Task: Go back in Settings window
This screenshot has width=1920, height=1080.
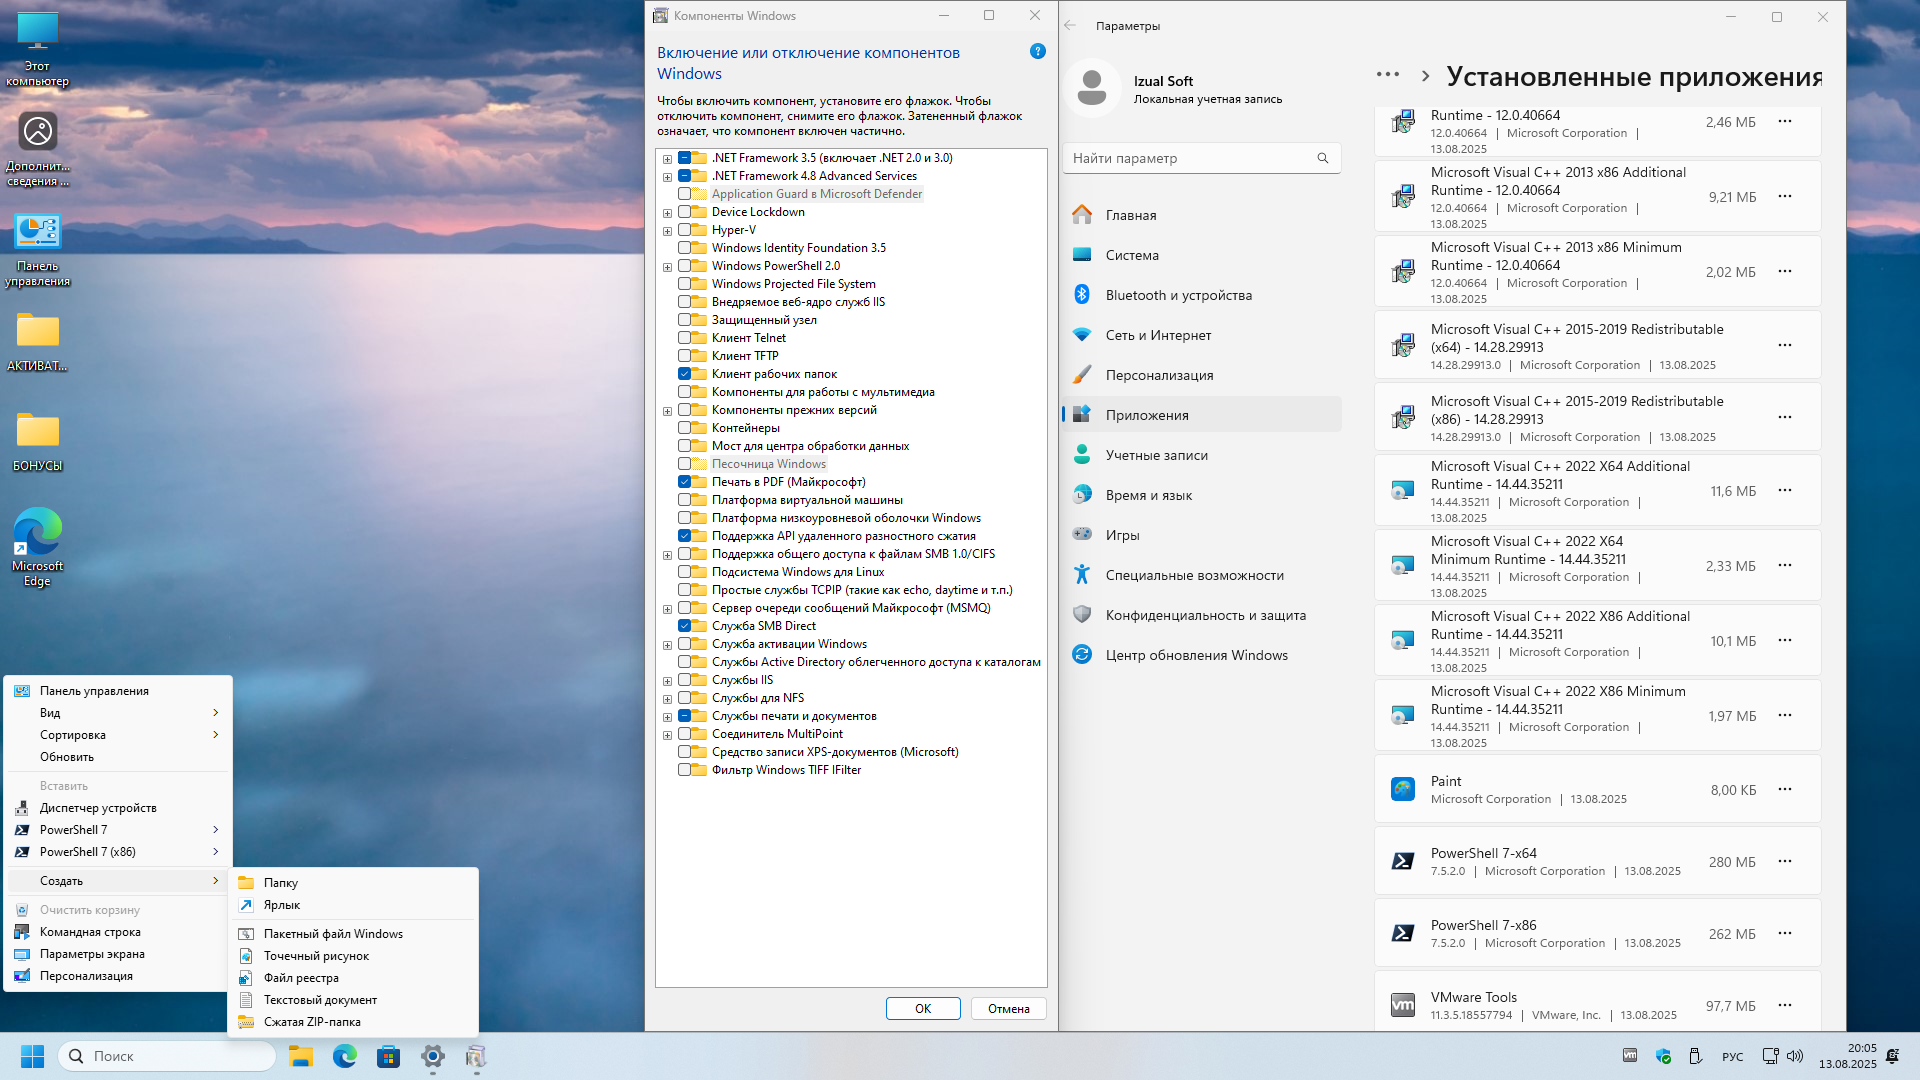Action: coord(1070,26)
